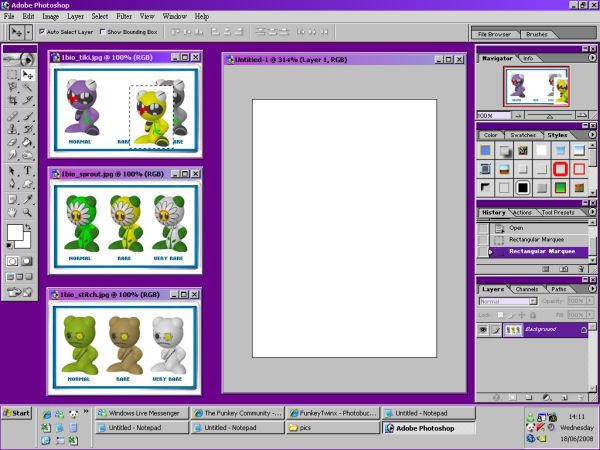Open the History panel flyout menu
The height and width of the screenshot is (450, 600).
pos(592,212)
